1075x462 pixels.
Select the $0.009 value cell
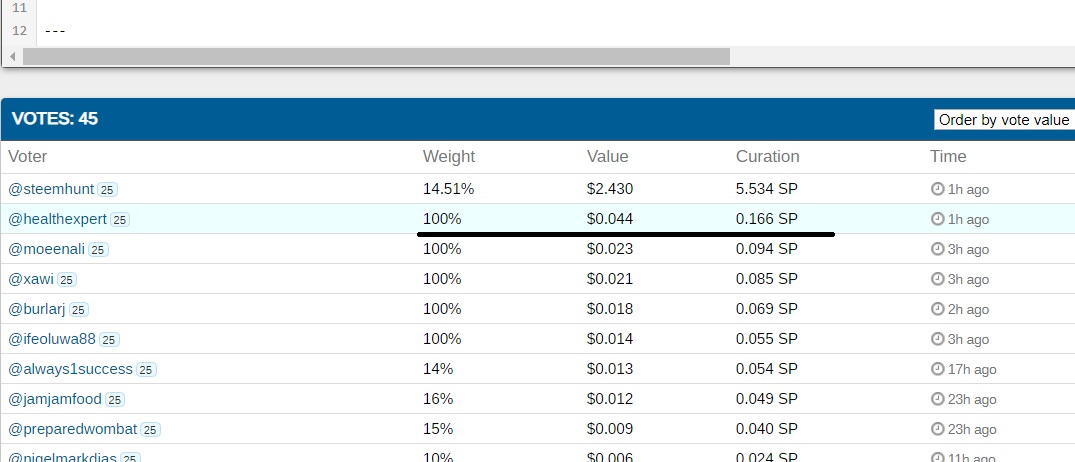[609, 429]
